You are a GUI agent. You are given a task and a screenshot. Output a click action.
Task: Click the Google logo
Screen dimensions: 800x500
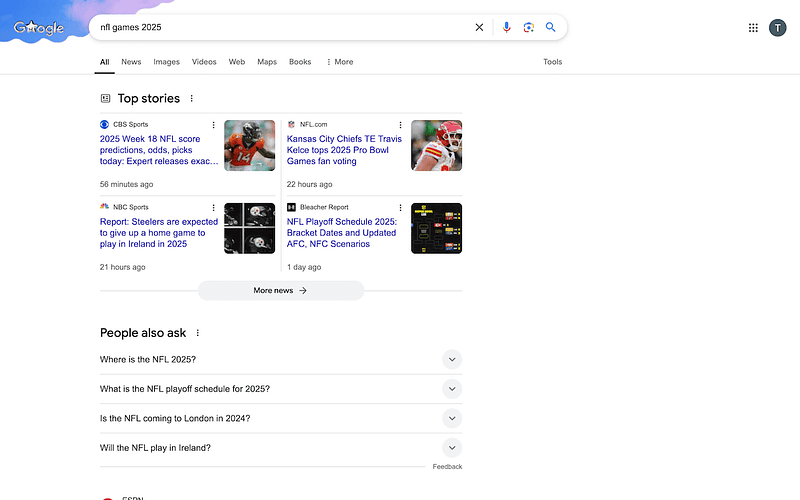39,28
